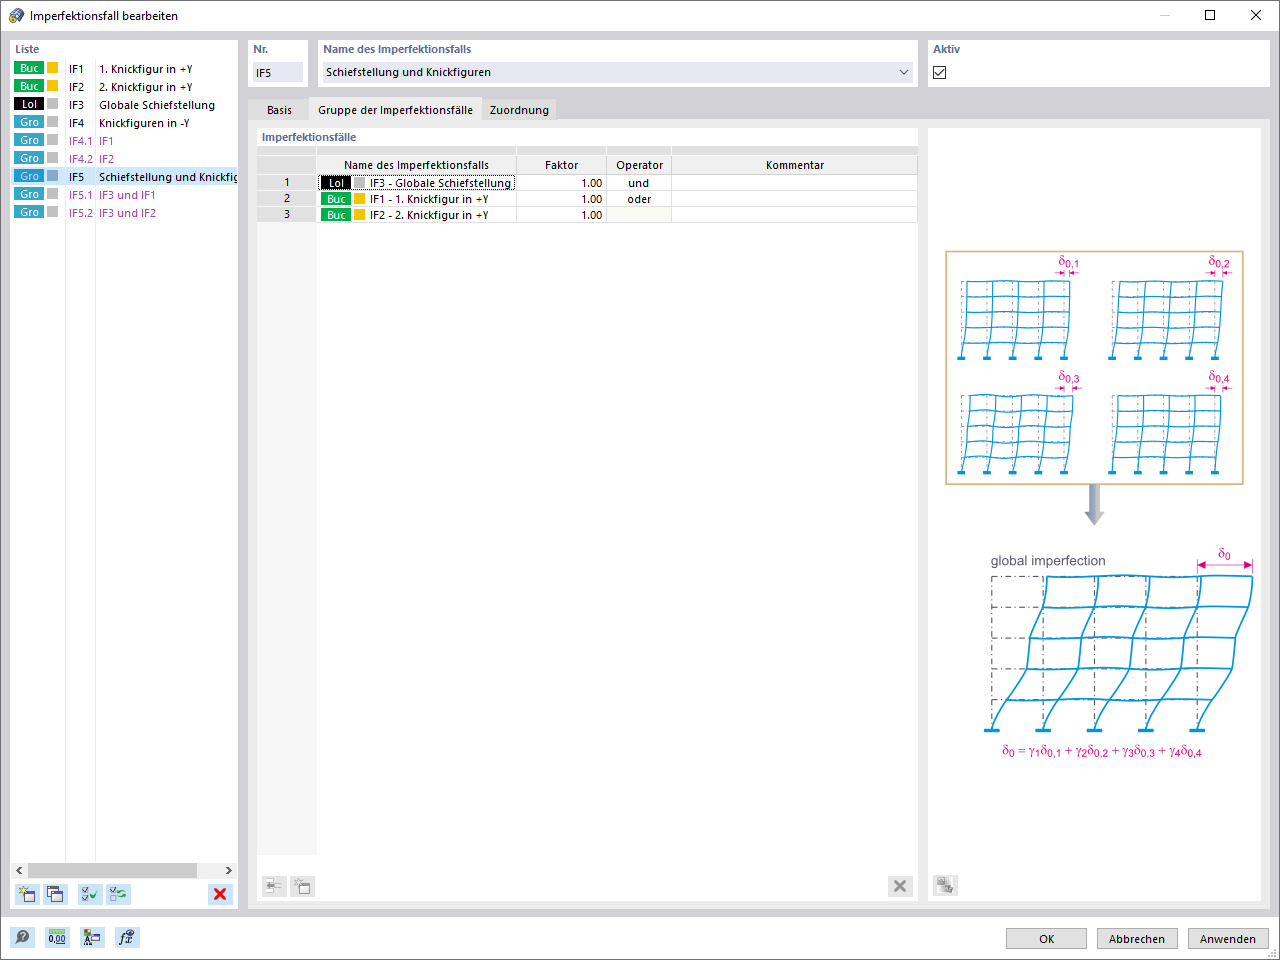Select IF5.2 IF3 und IF2 in list
This screenshot has width=1280, height=960.
(x=125, y=213)
